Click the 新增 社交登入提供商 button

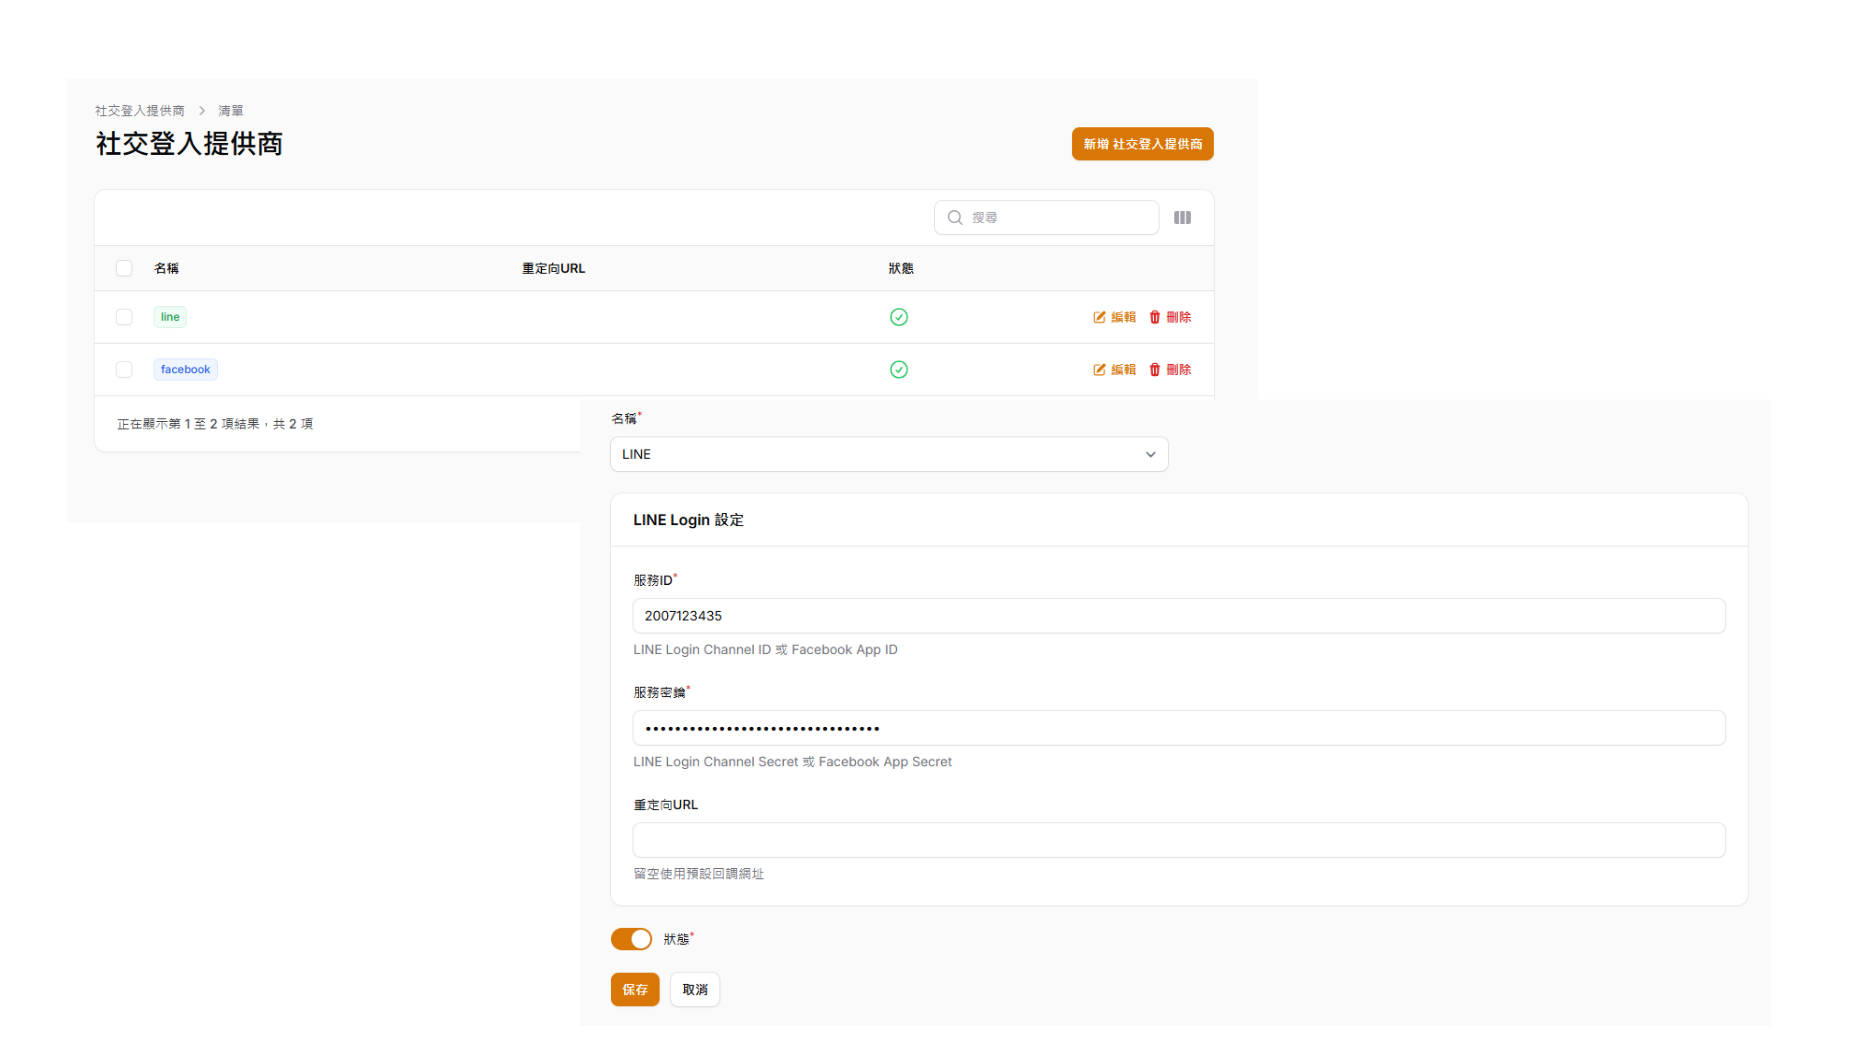(x=1142, y=144)
